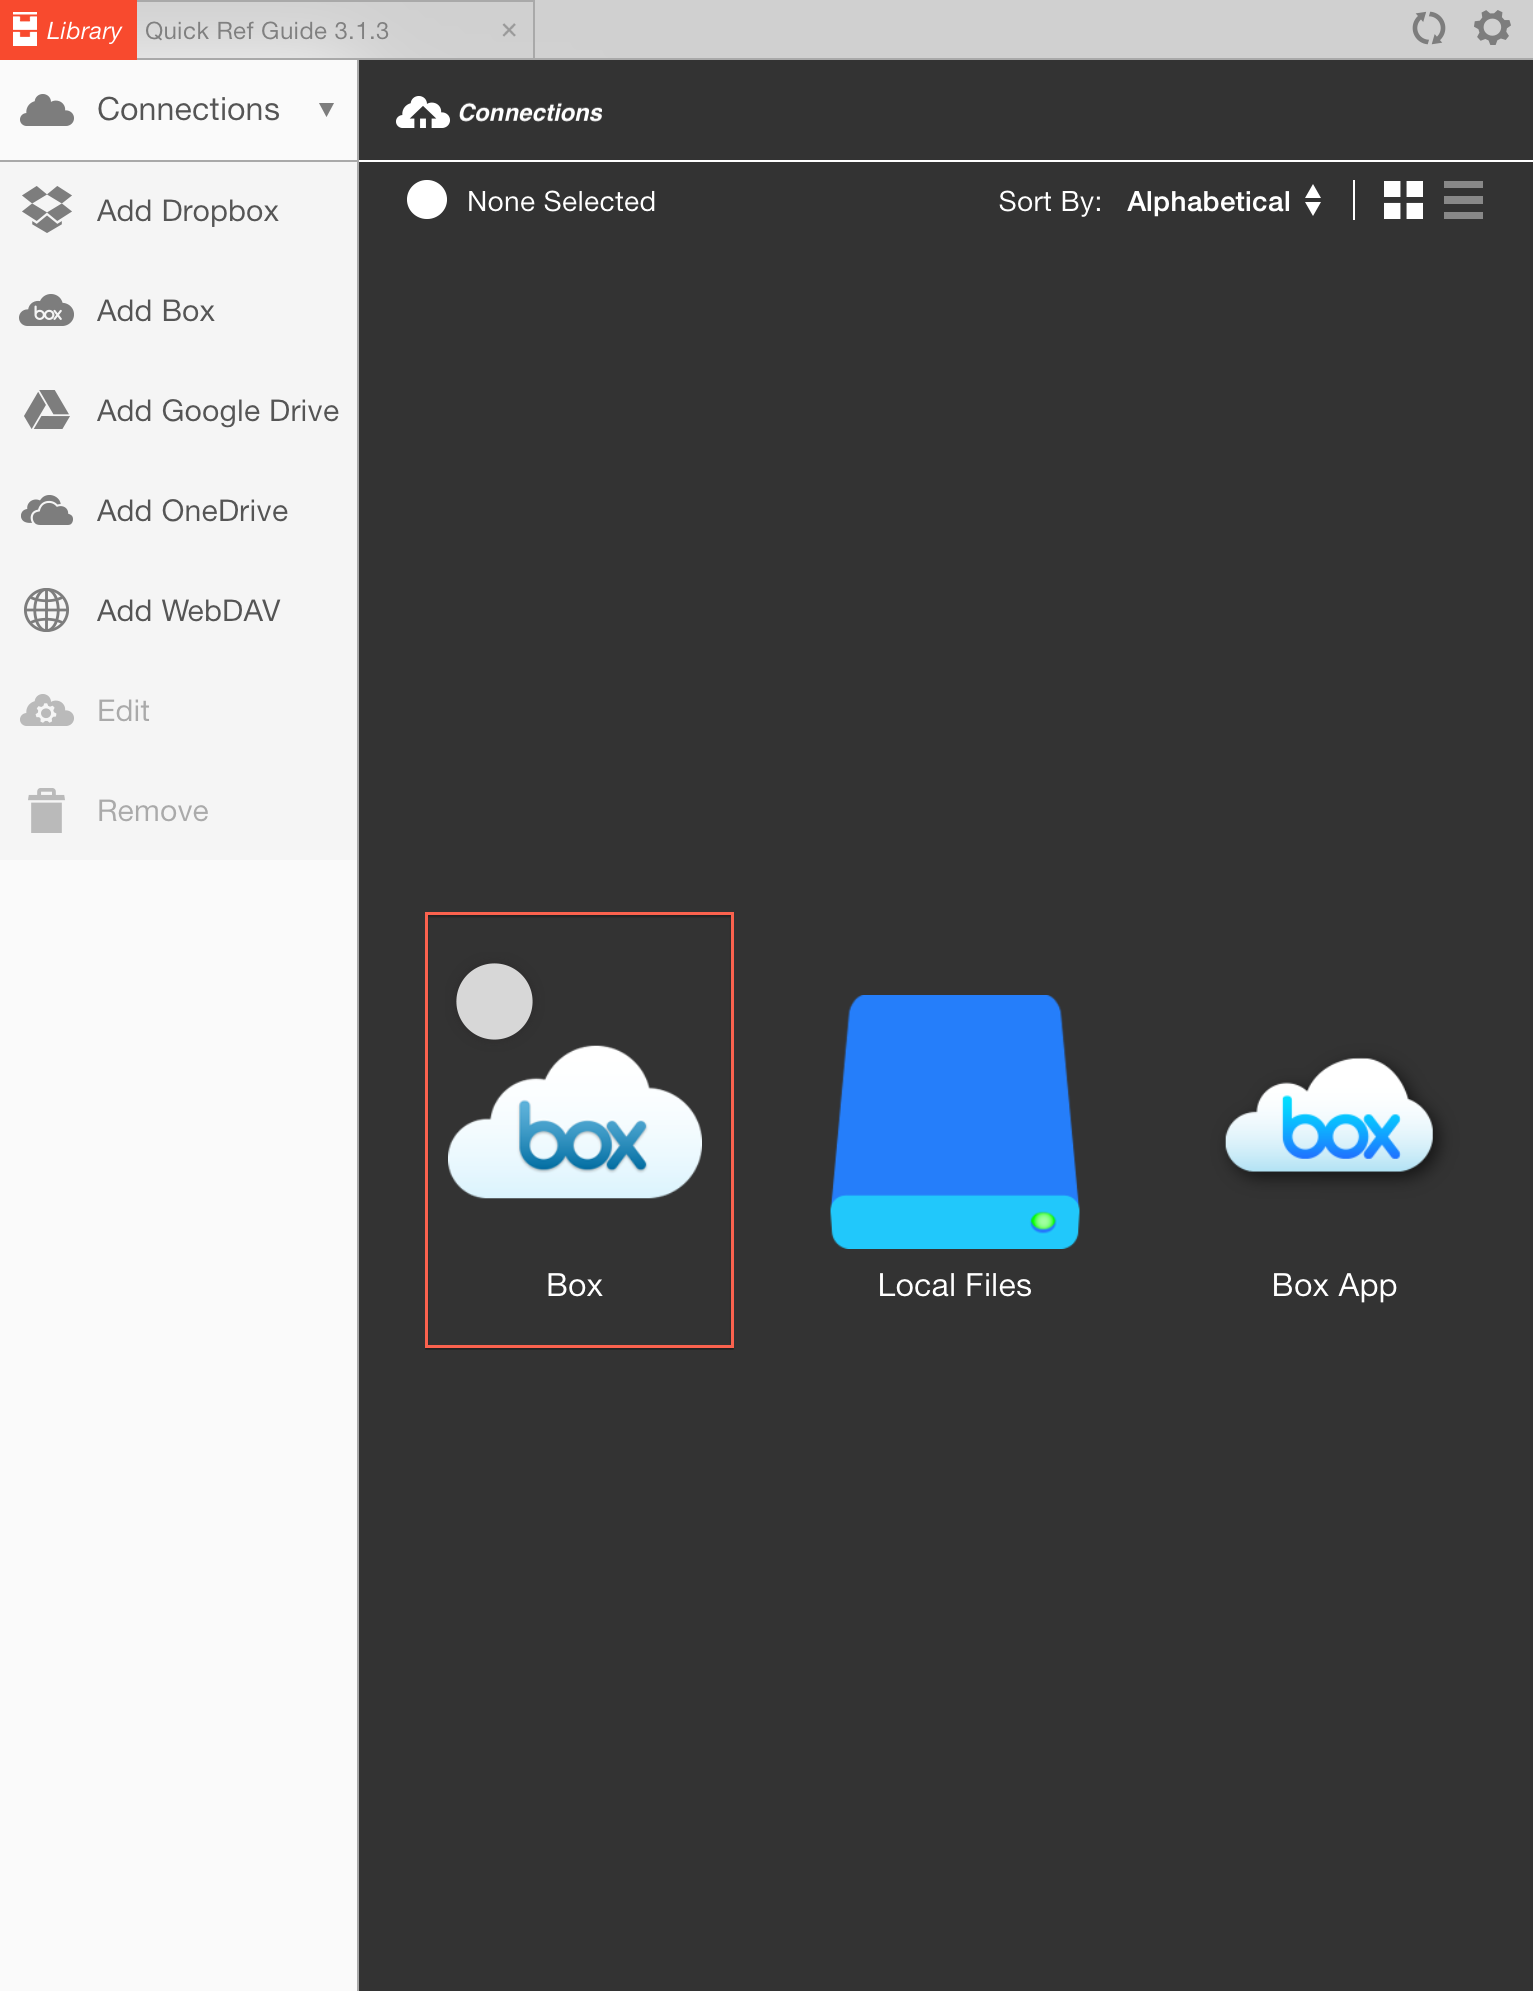Viewport: 1533px width, 1991px height.
Task: Switch to list view
Action: tap(1463, 200)
